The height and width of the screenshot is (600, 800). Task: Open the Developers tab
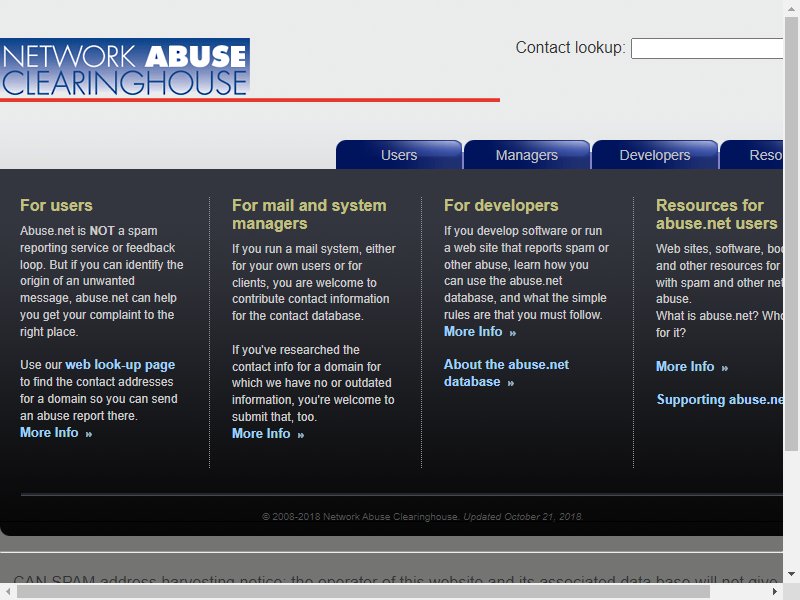tap(655, 155)
